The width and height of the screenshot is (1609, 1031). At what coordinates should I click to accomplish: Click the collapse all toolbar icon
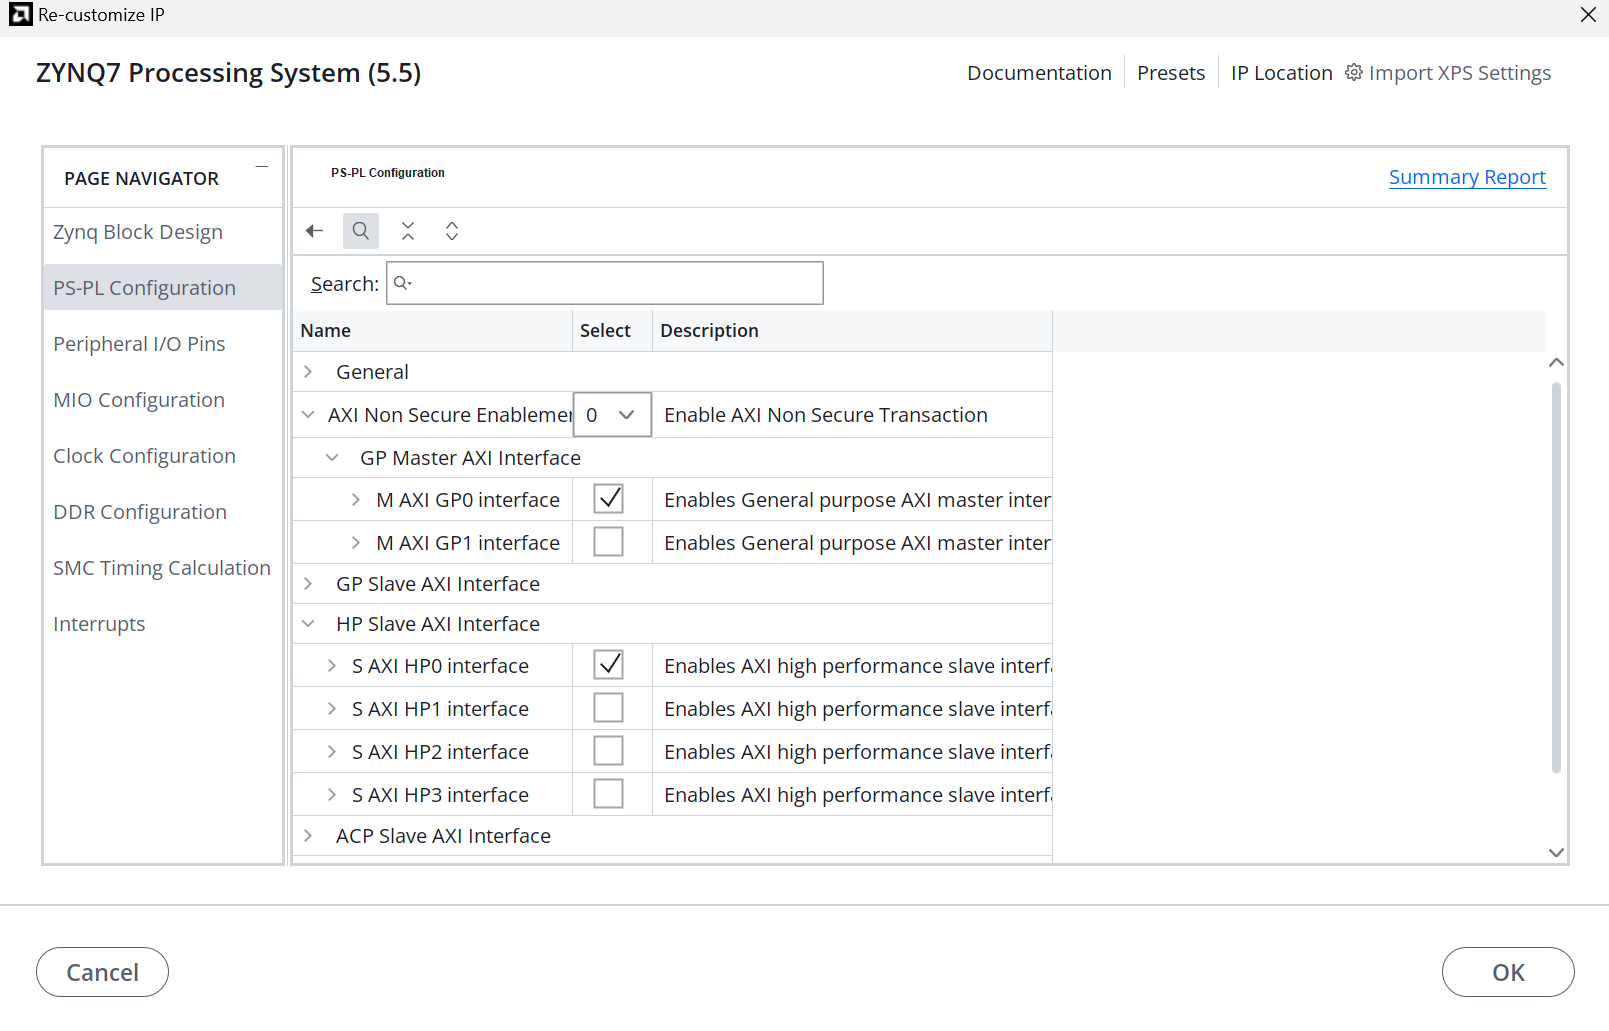408,231
